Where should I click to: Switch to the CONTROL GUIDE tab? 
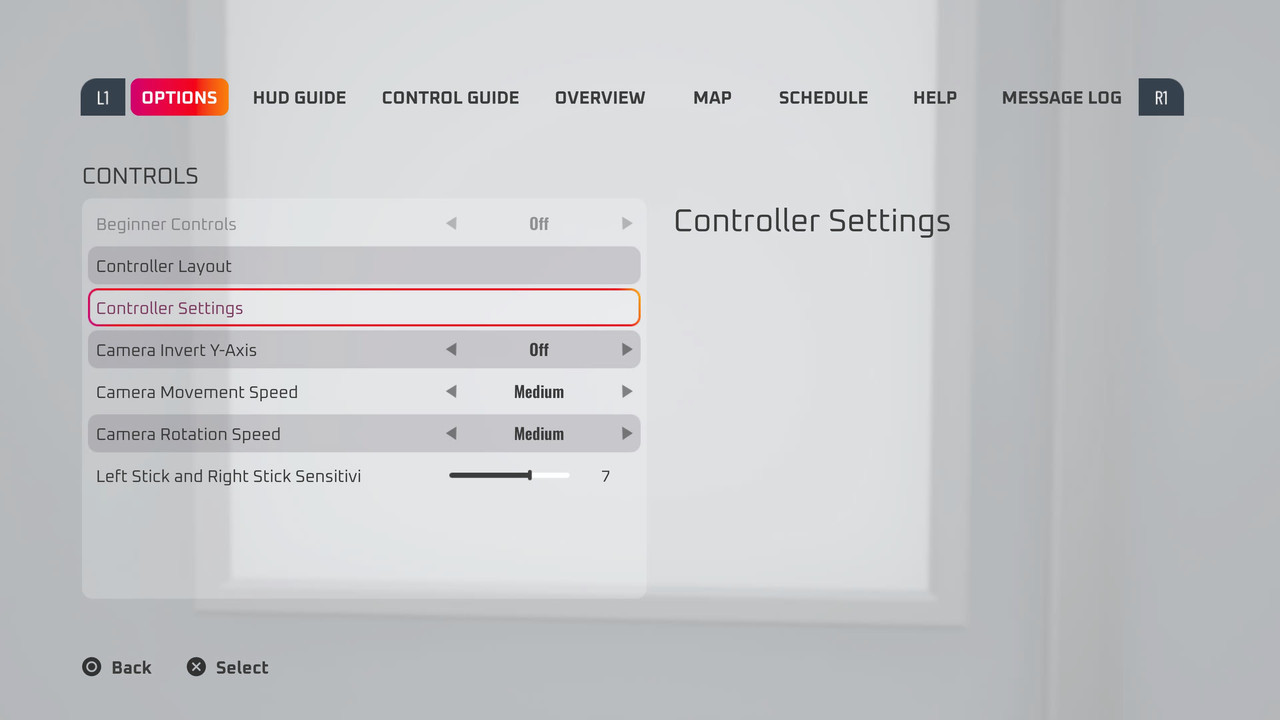pyautogui.click(x=450, y=98)
